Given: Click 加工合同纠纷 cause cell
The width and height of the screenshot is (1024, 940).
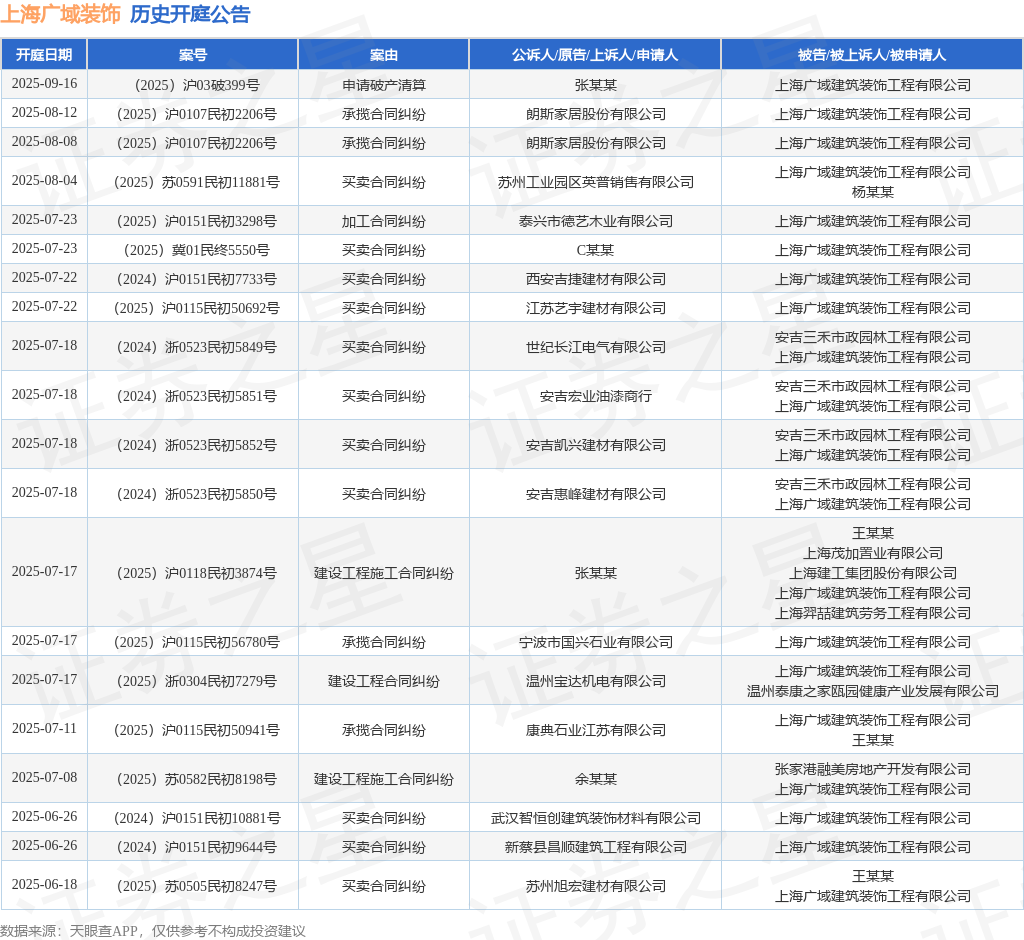Looking at the screenshot, I should 383,221.
